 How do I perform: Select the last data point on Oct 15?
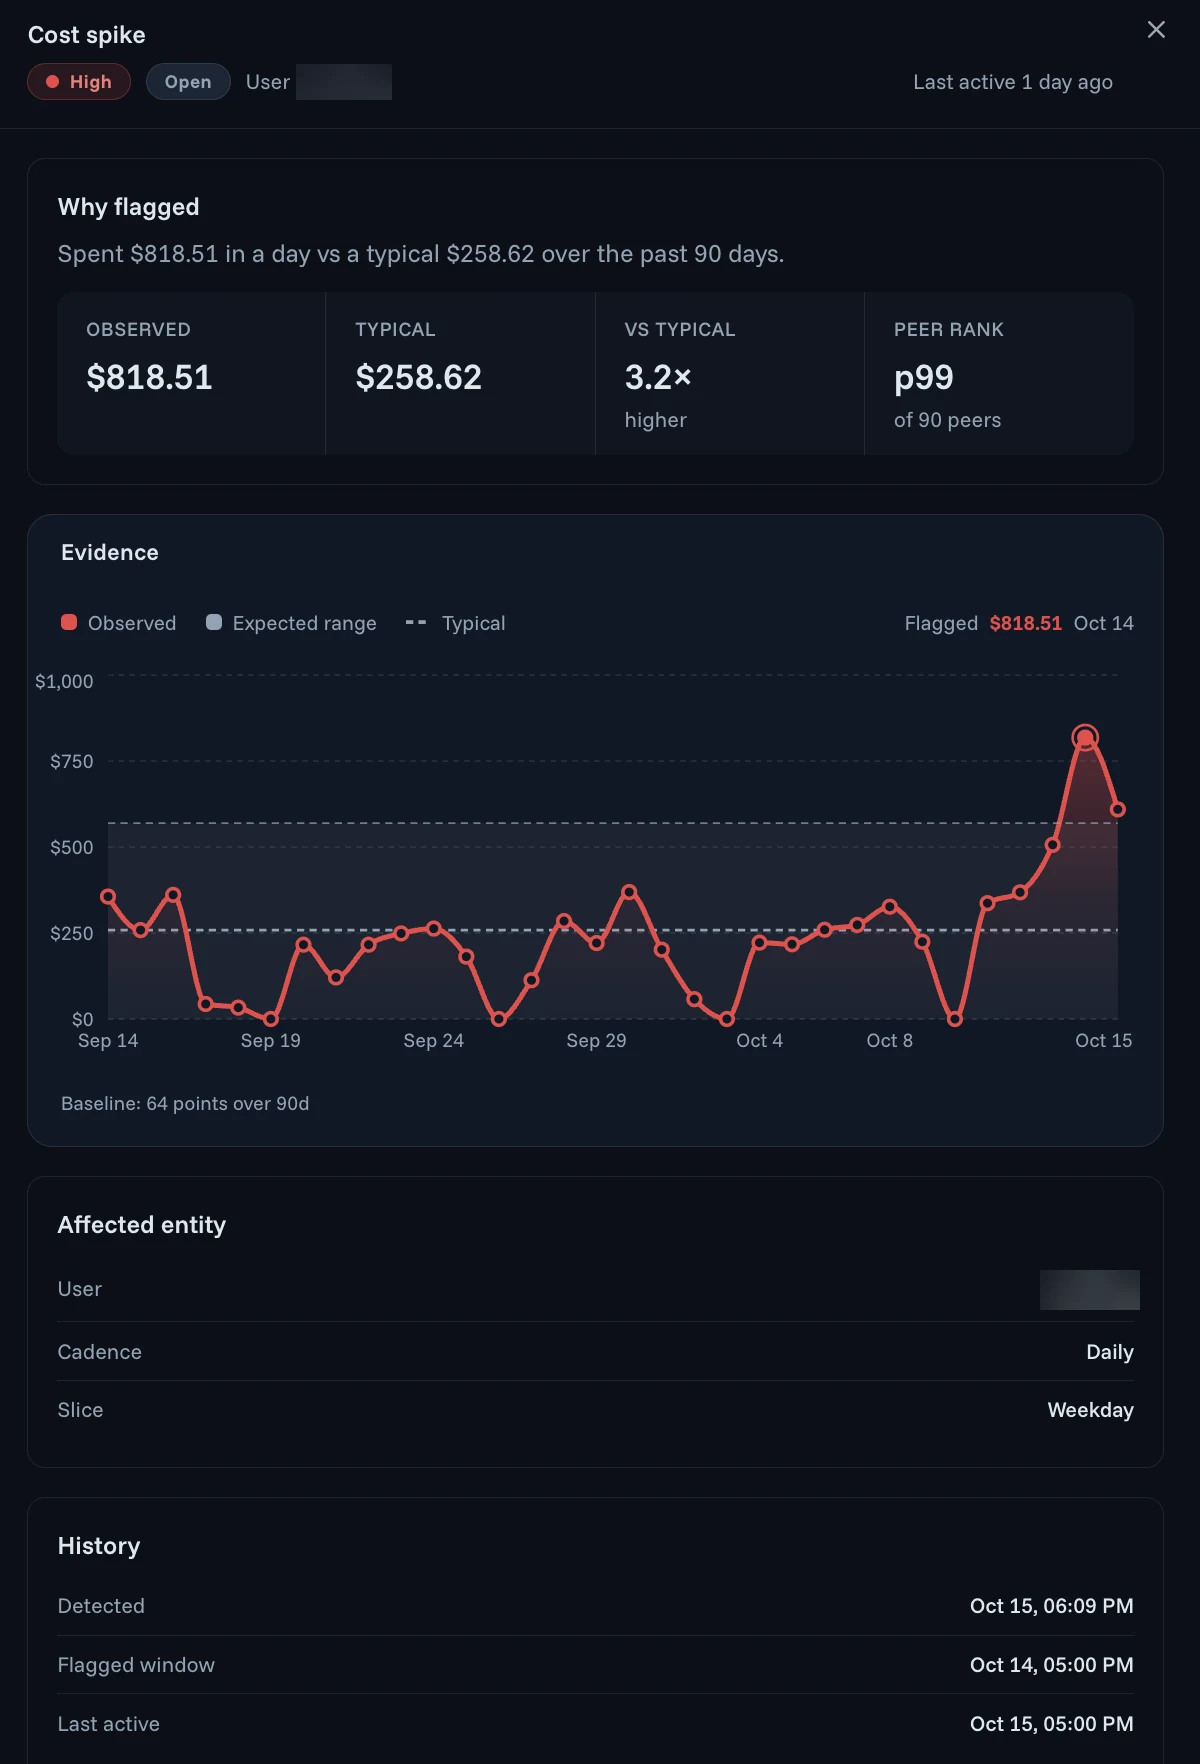coord(1118,809)
